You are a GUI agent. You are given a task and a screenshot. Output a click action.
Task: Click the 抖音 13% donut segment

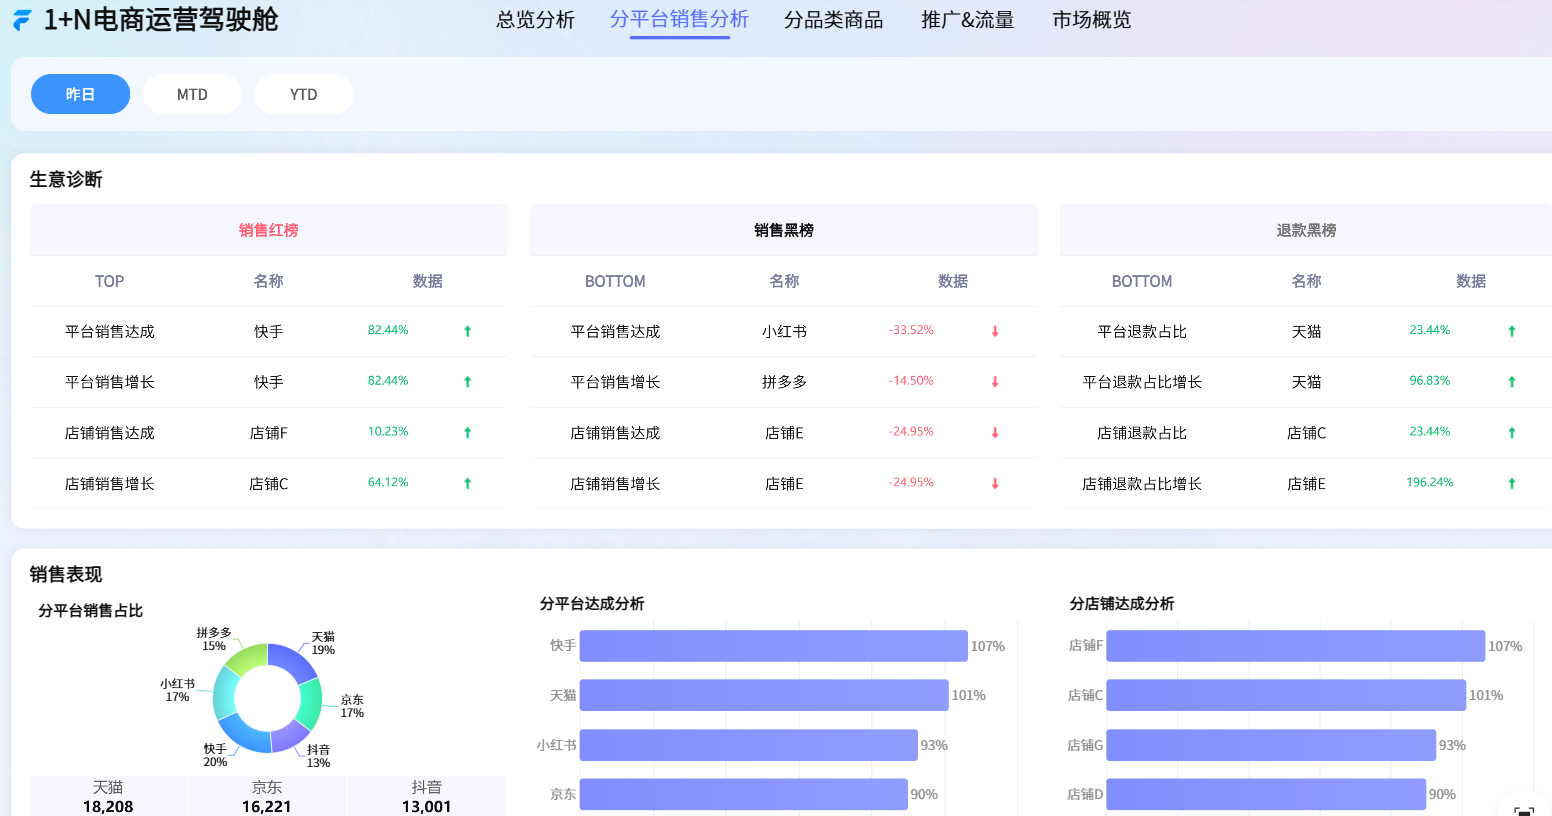pyautogui.click(x=290, y=737)
